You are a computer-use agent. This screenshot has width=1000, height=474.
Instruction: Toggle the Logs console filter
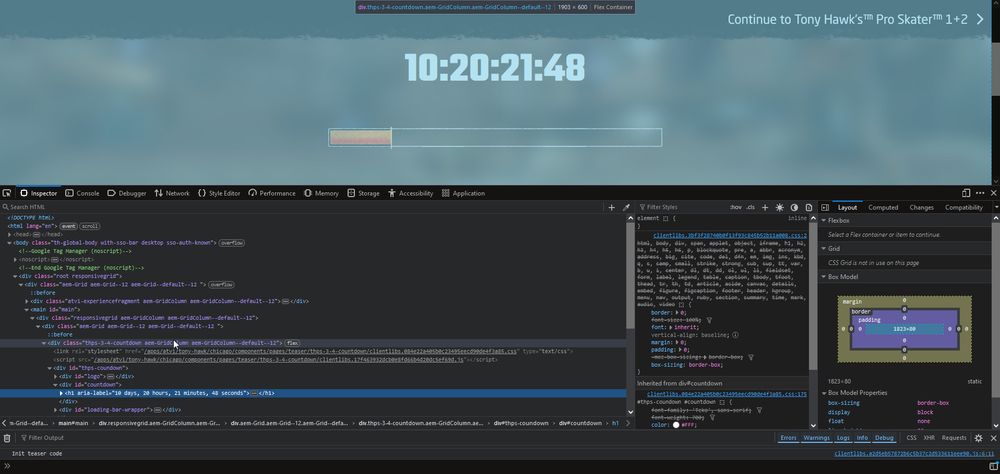(x=843, y=438)
